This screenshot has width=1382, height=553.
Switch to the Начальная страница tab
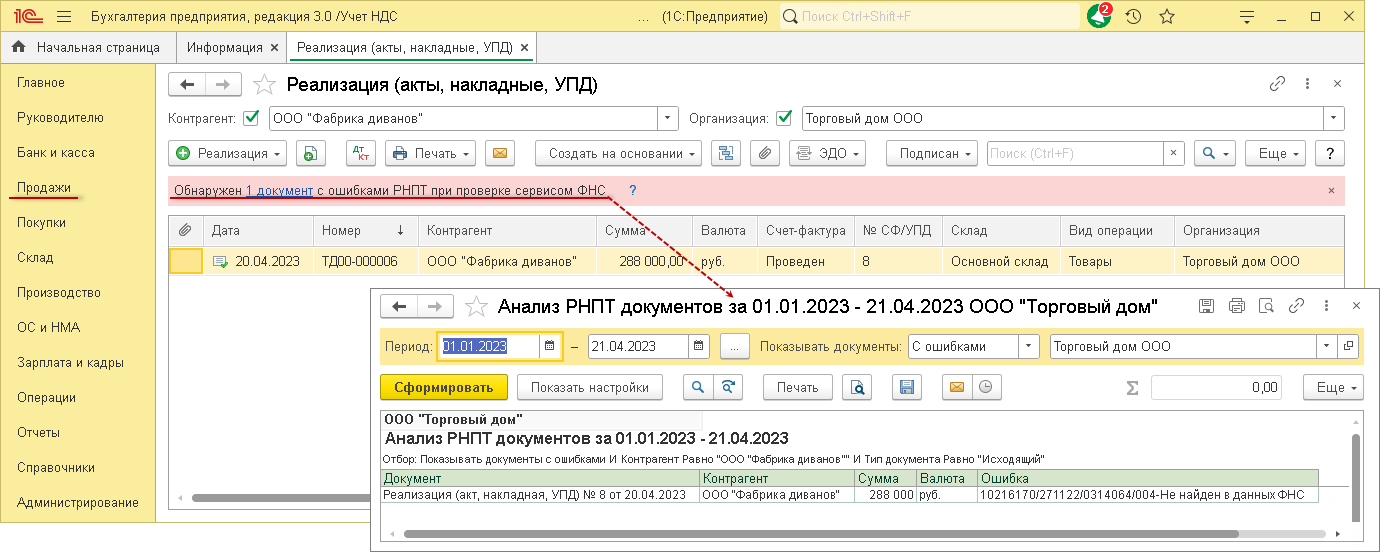pyautogui.click(x=86, y=47)
